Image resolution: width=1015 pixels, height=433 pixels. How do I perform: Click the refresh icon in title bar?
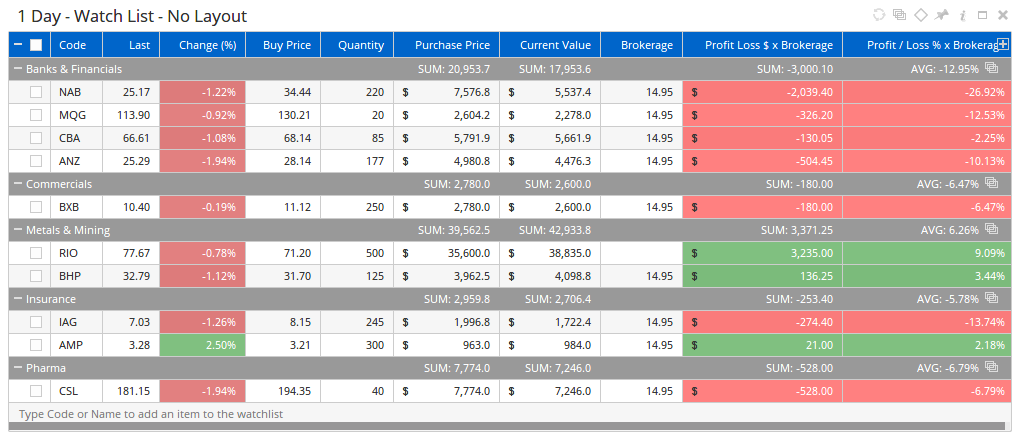pos(878,15)
